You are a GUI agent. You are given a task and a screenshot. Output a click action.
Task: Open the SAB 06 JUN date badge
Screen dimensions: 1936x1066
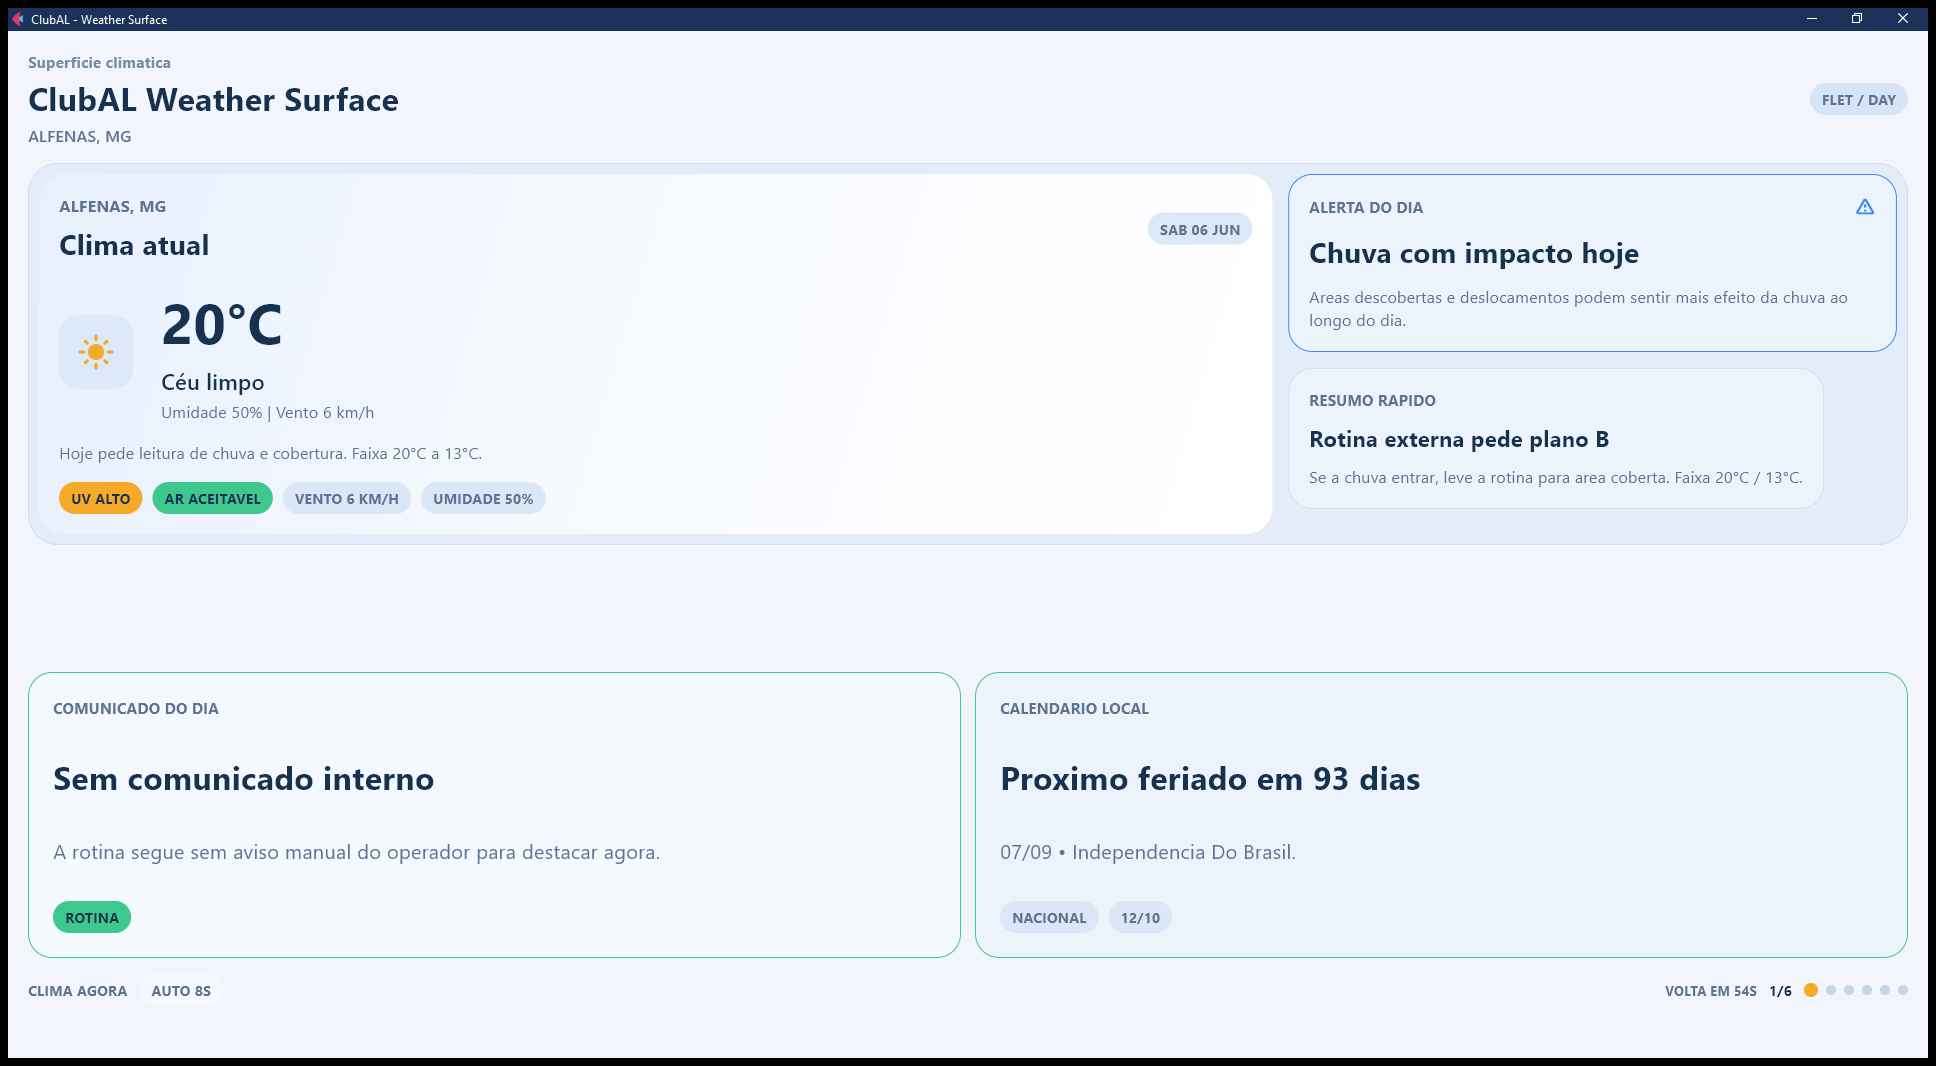click(x=1200, y=229)
